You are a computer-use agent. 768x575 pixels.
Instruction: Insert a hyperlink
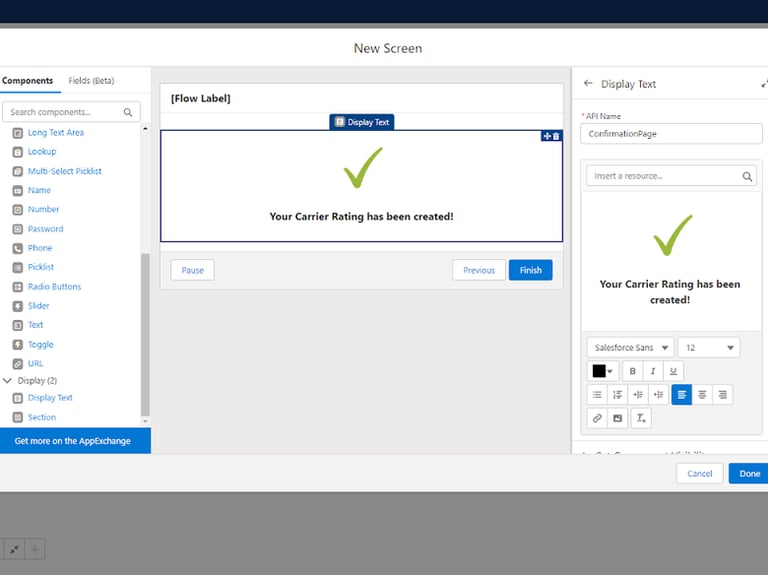[x=597, y=418]
